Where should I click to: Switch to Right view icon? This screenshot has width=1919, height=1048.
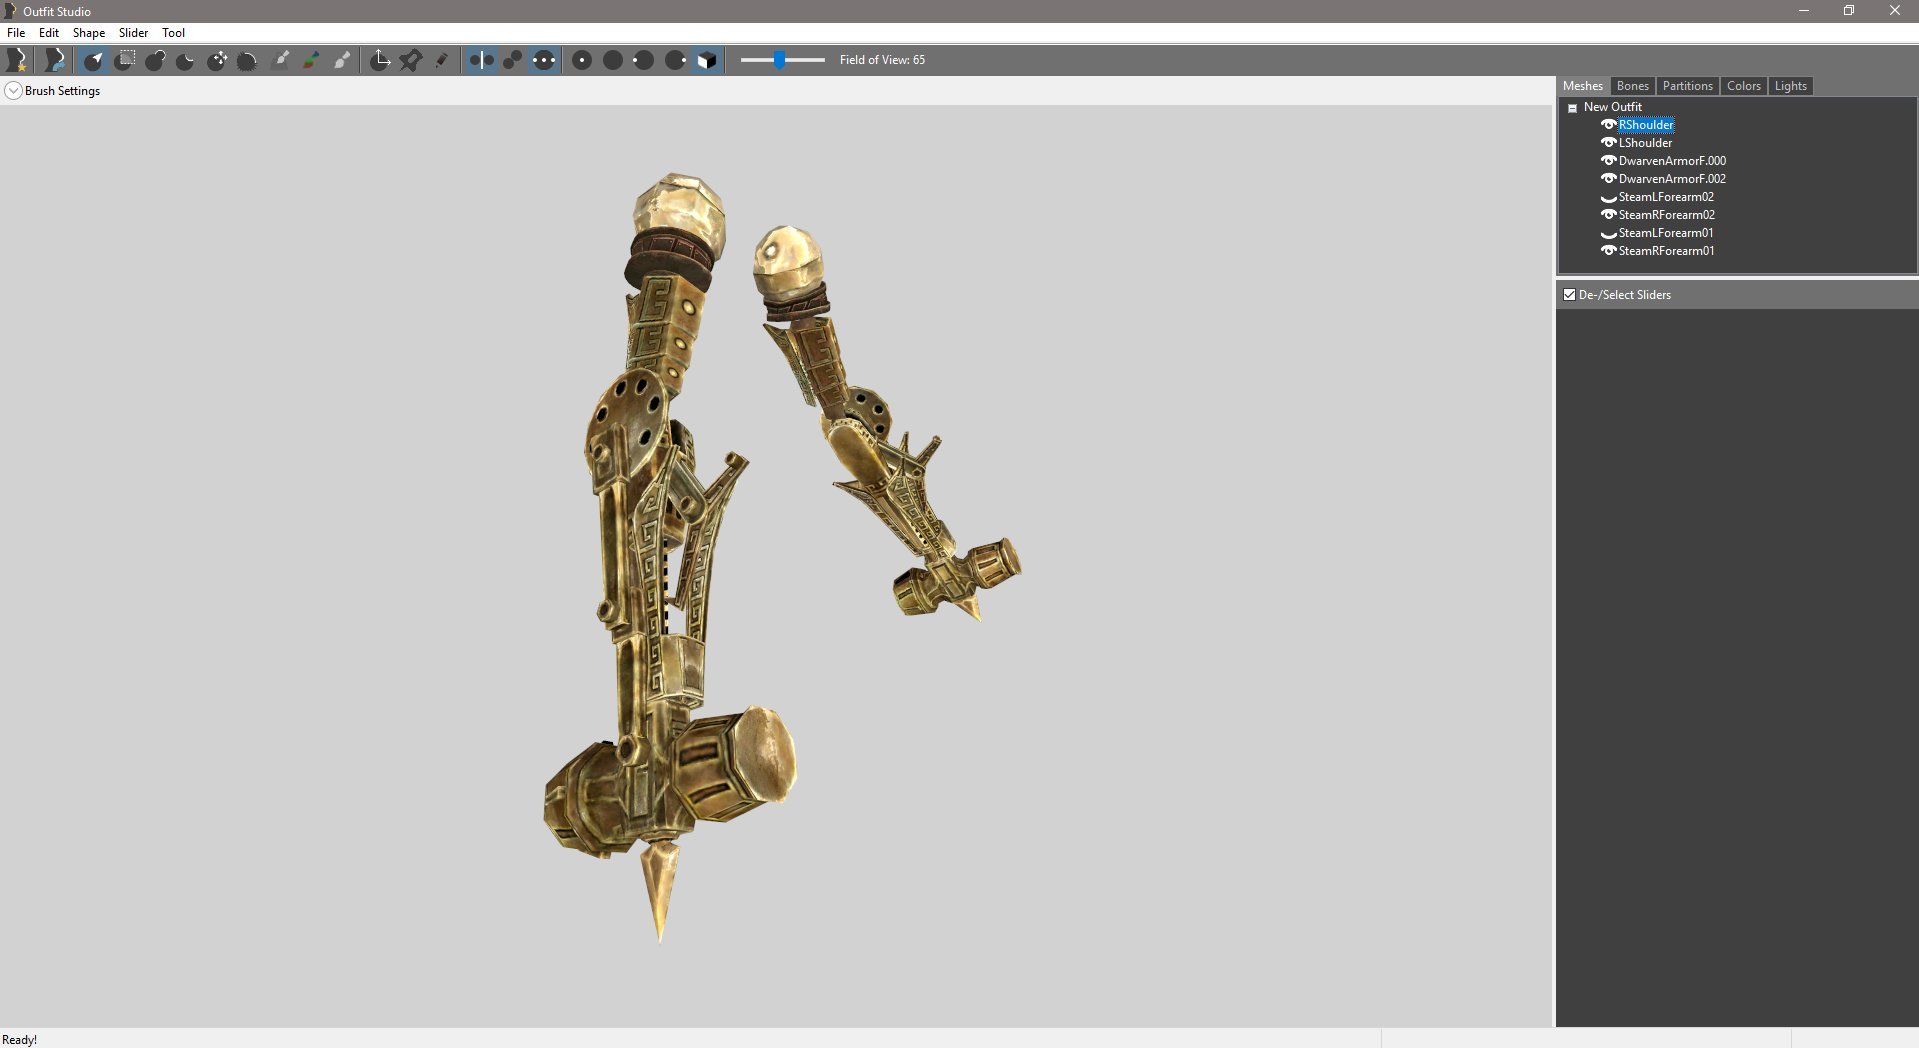(675, 60)
